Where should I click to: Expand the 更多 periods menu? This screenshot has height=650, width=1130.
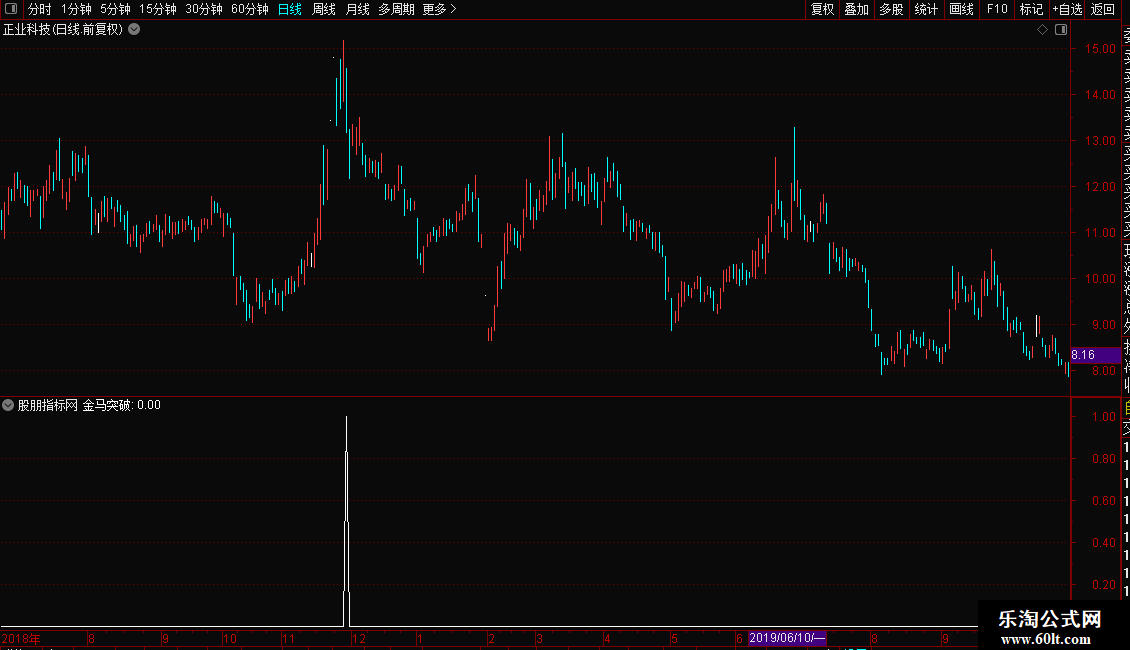point(440,9)
